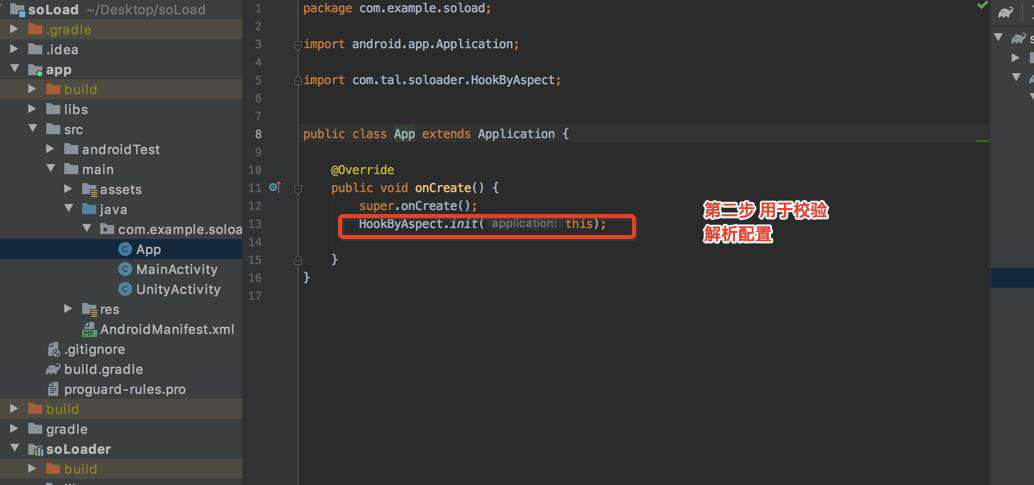1034x485 pixels.
Task: Click the override gutter icon on line 11
Action: (x=275, y=188)
